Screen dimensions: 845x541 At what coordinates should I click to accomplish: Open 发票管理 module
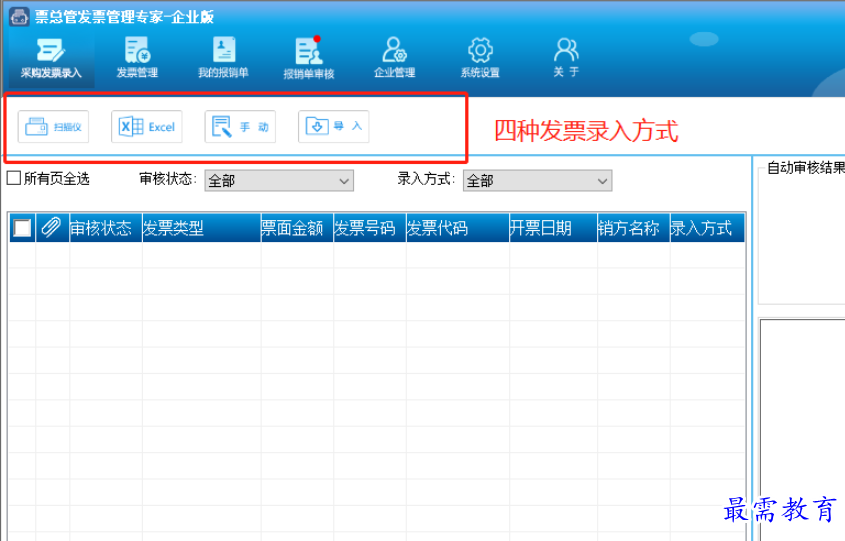pyautogui.click(x=137, y=59)
